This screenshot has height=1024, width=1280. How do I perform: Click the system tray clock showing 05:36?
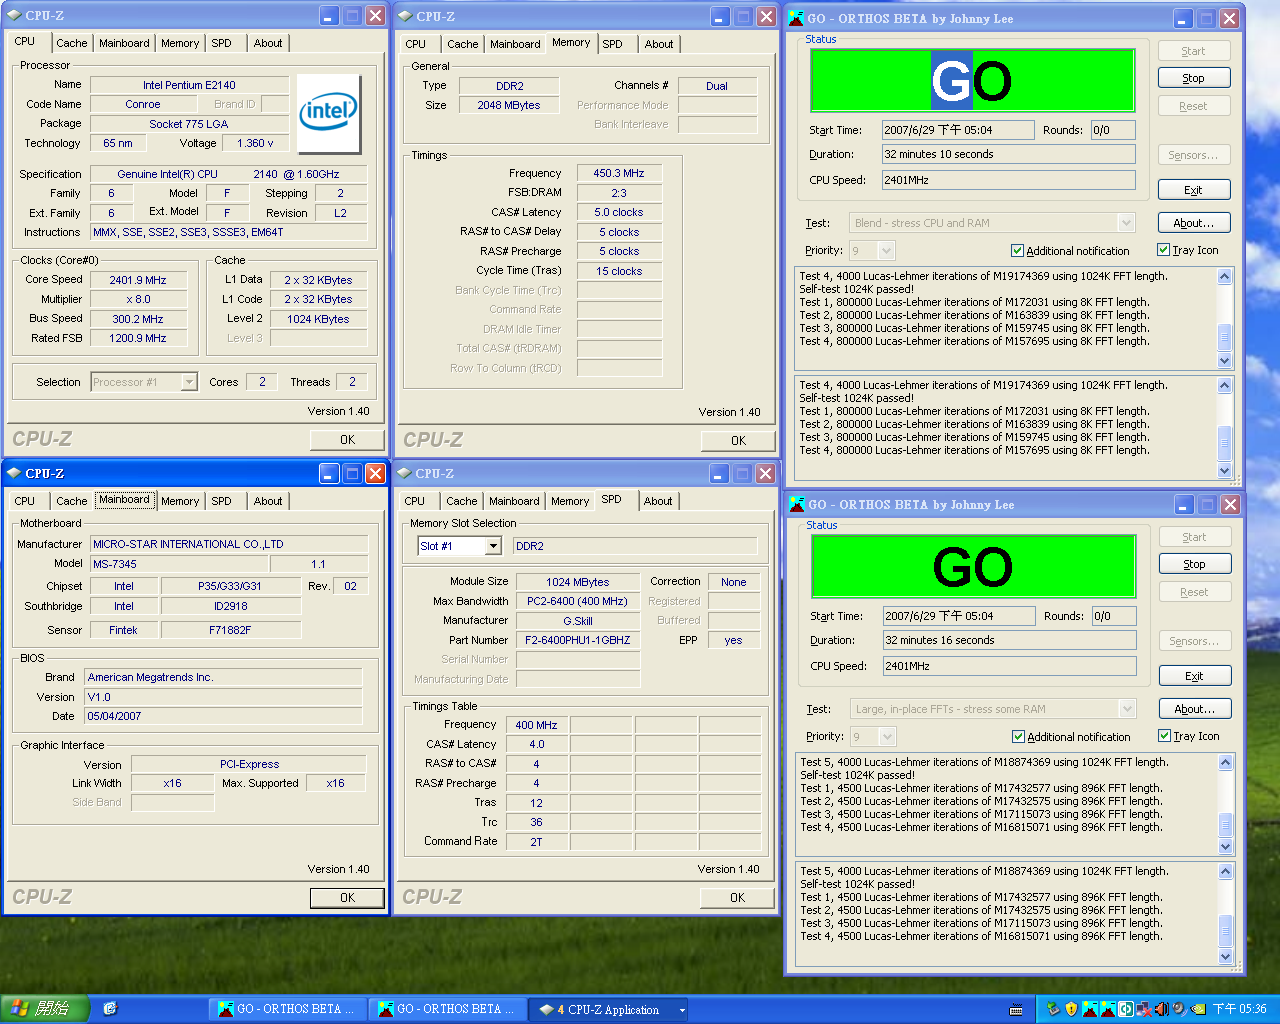(1239, 1009)
